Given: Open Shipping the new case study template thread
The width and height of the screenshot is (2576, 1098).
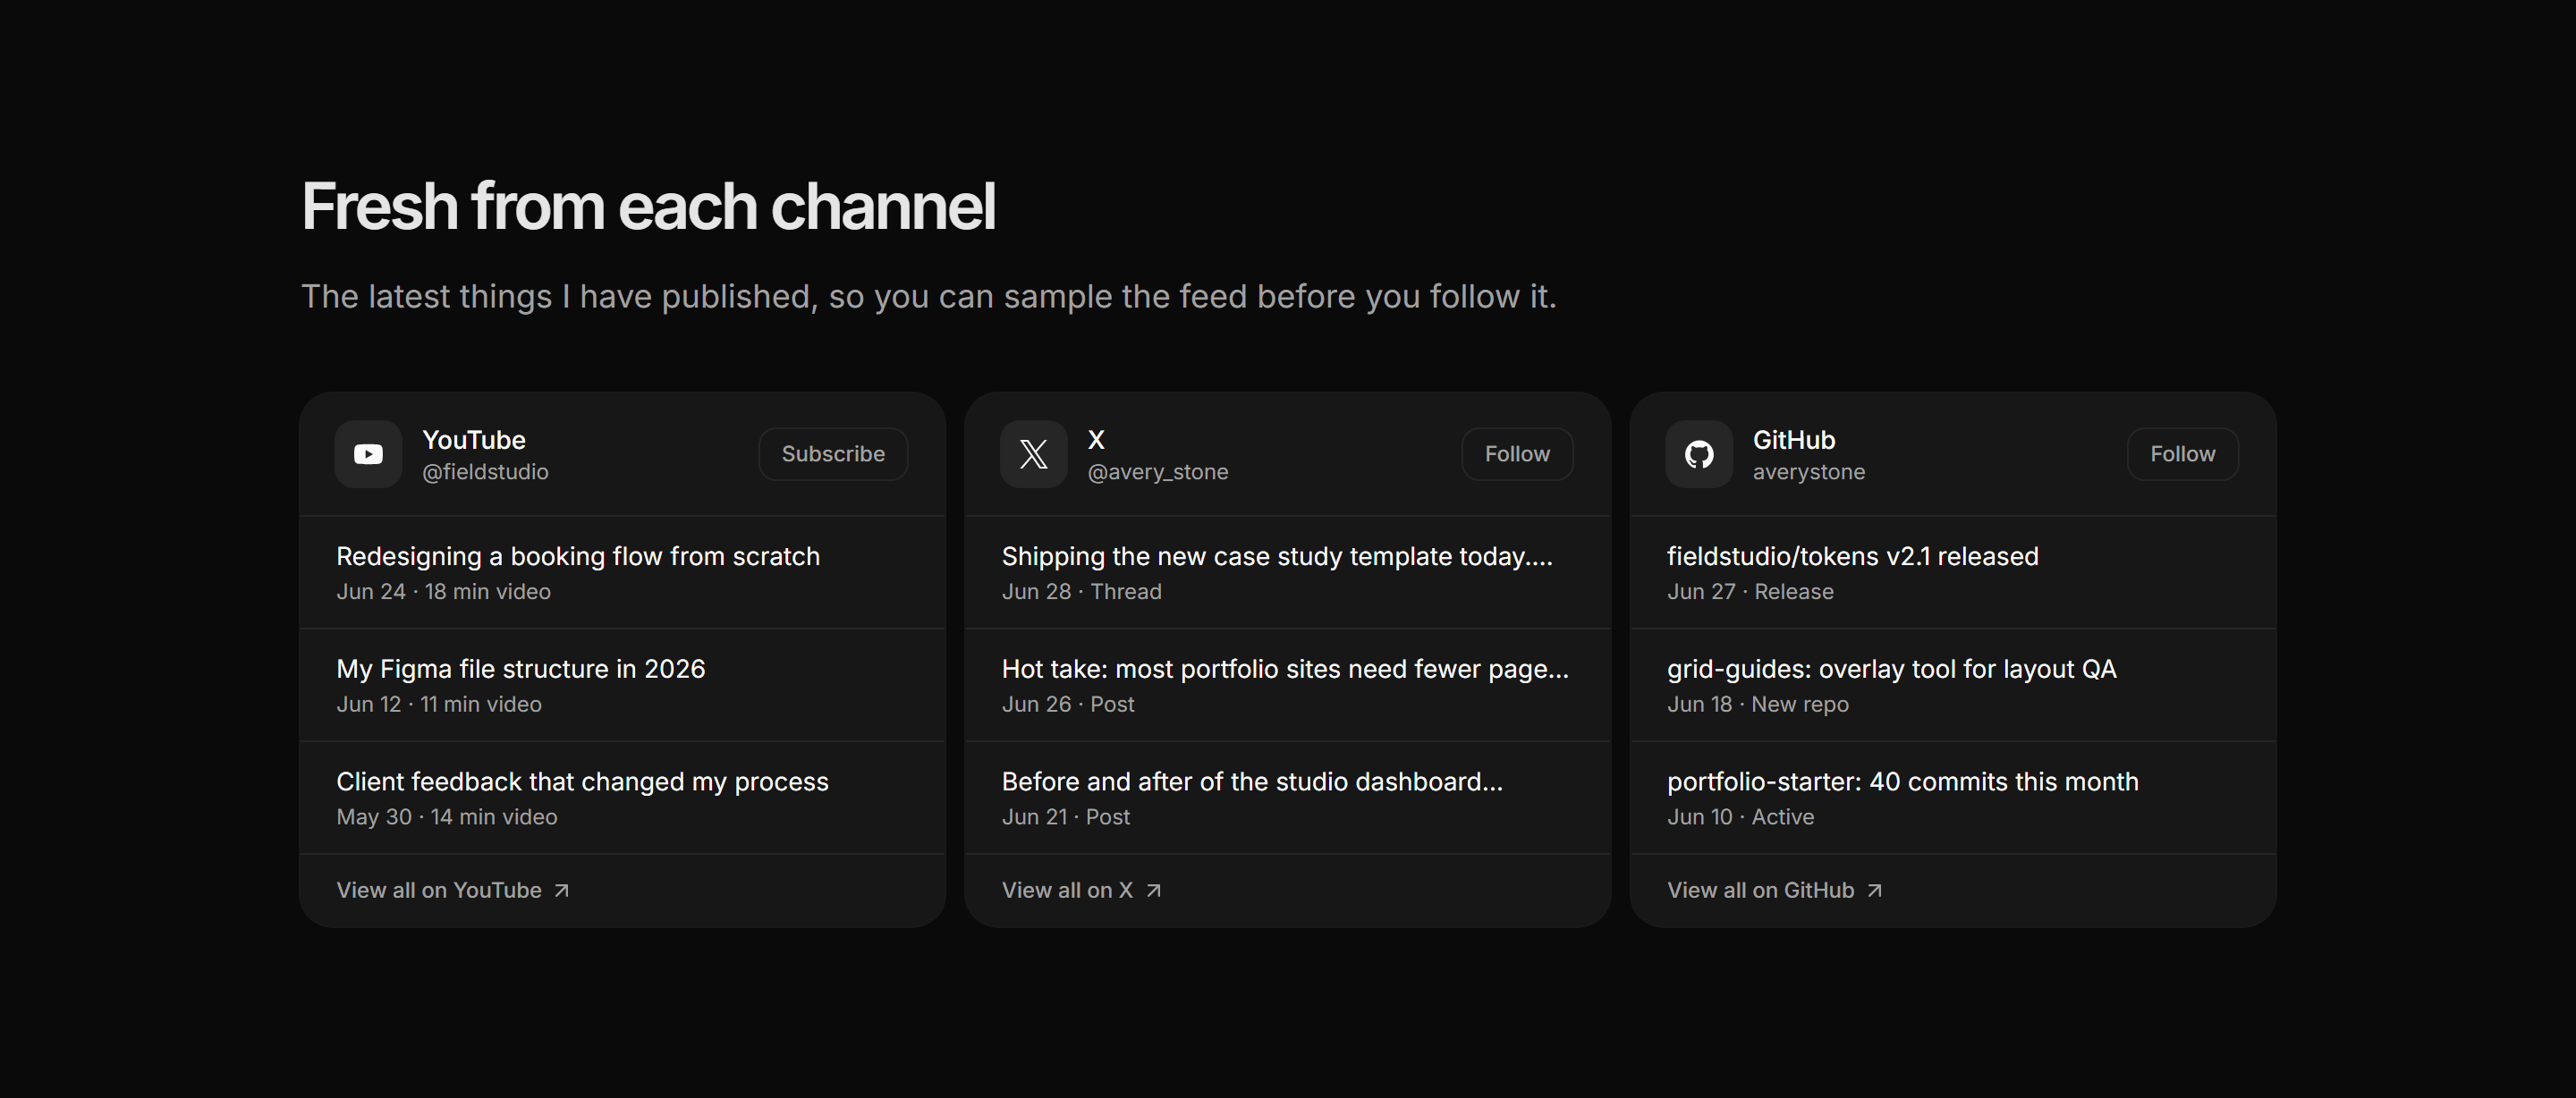Looking at the screenshot, I should [1287, 572].
